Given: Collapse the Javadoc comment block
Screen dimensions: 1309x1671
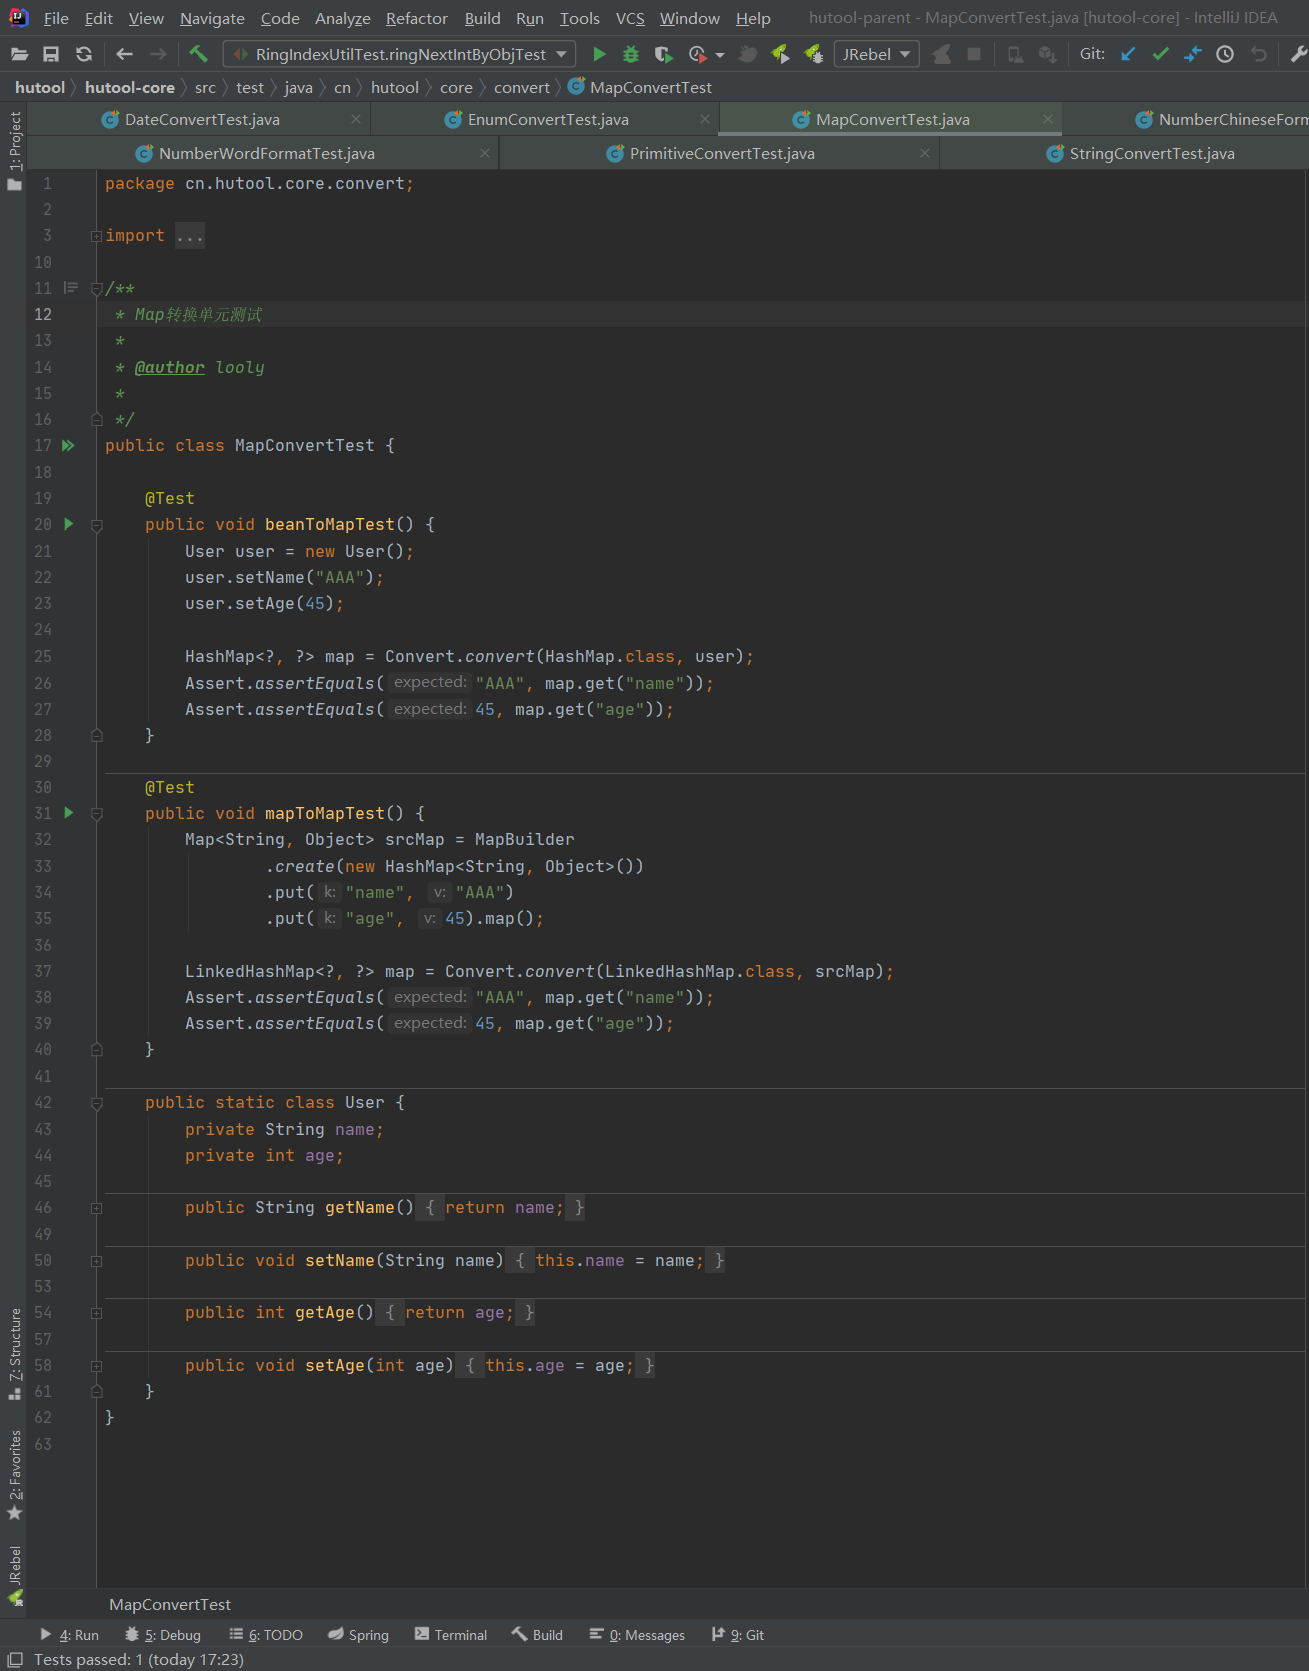Looking at the screenshot, I should 96,288.
